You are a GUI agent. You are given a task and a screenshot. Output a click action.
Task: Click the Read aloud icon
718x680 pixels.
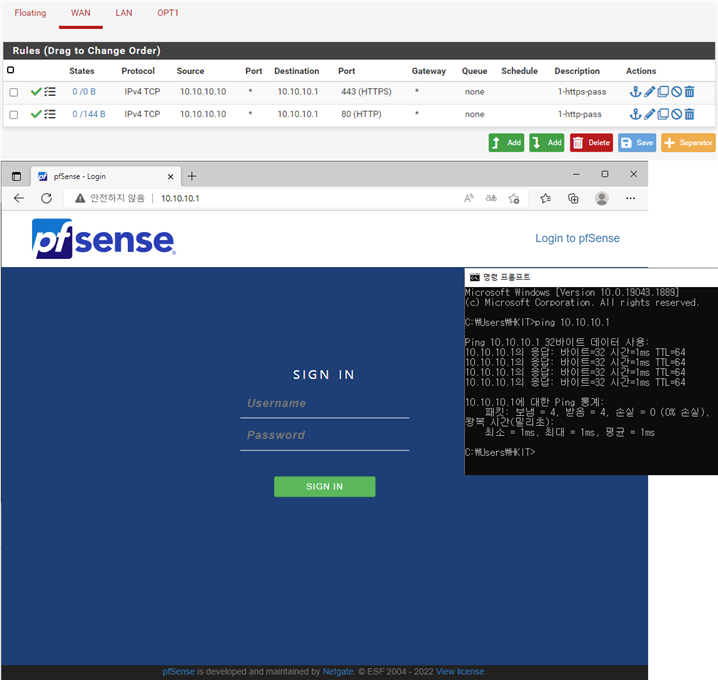pos(468,198)
